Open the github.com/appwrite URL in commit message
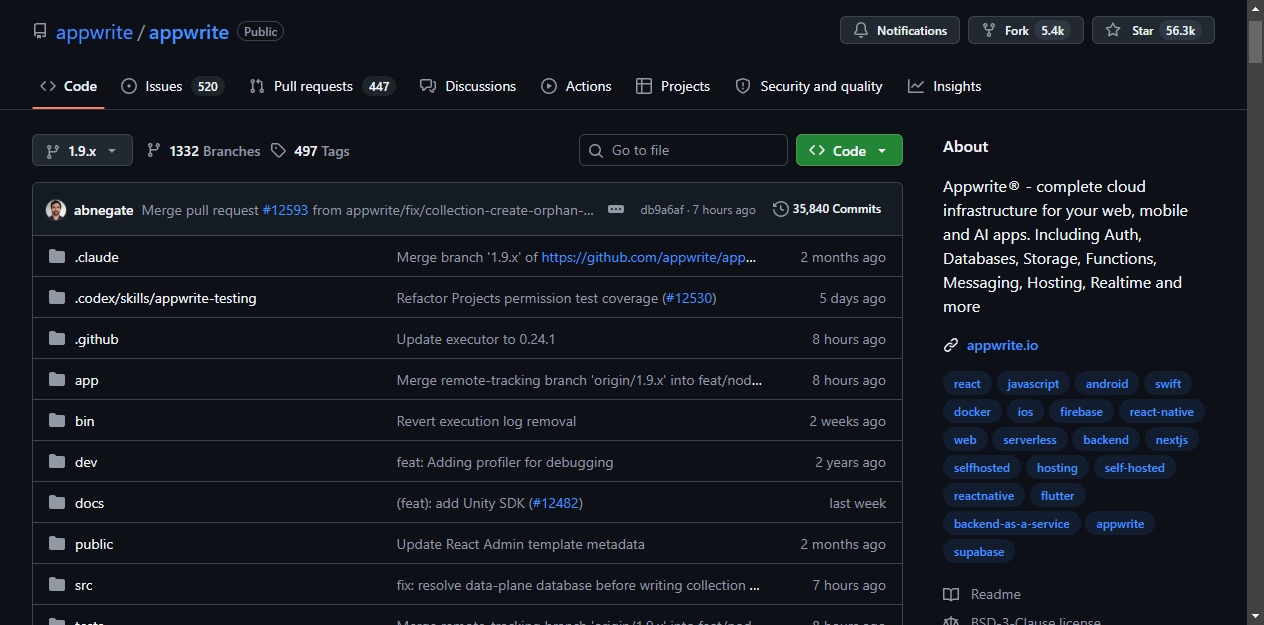The width and height of the screenshot is (1264, 625). click(x=648, y=257)
